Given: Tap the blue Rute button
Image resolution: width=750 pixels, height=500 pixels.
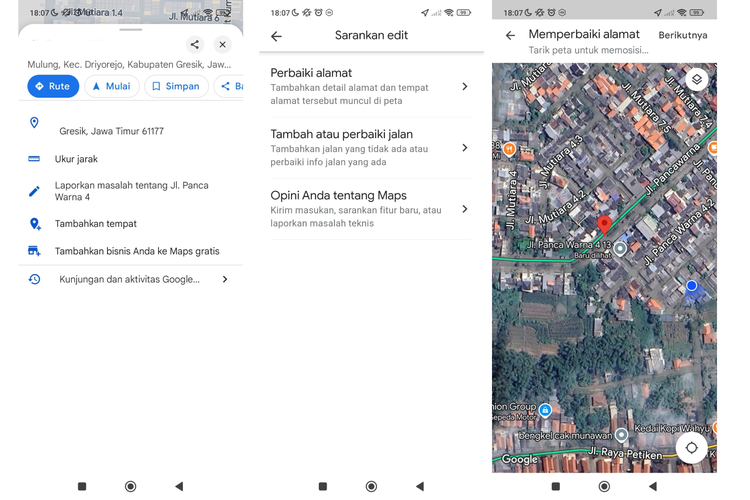Looking at the screenshot, I should [53, 86].
